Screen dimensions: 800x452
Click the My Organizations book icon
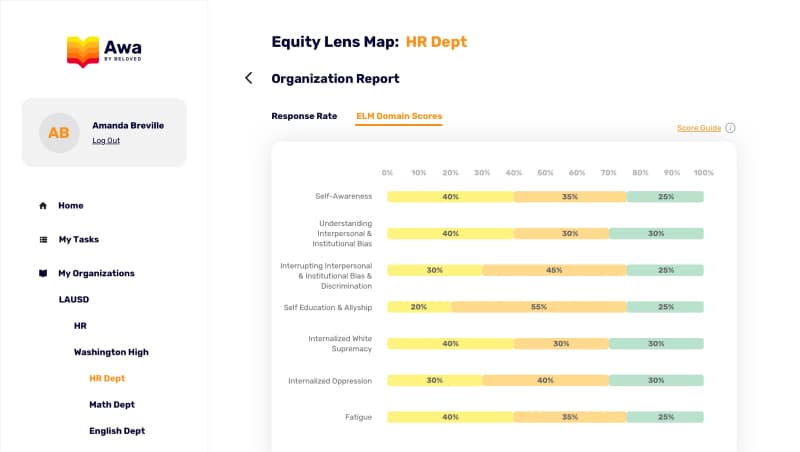point(43,273)
